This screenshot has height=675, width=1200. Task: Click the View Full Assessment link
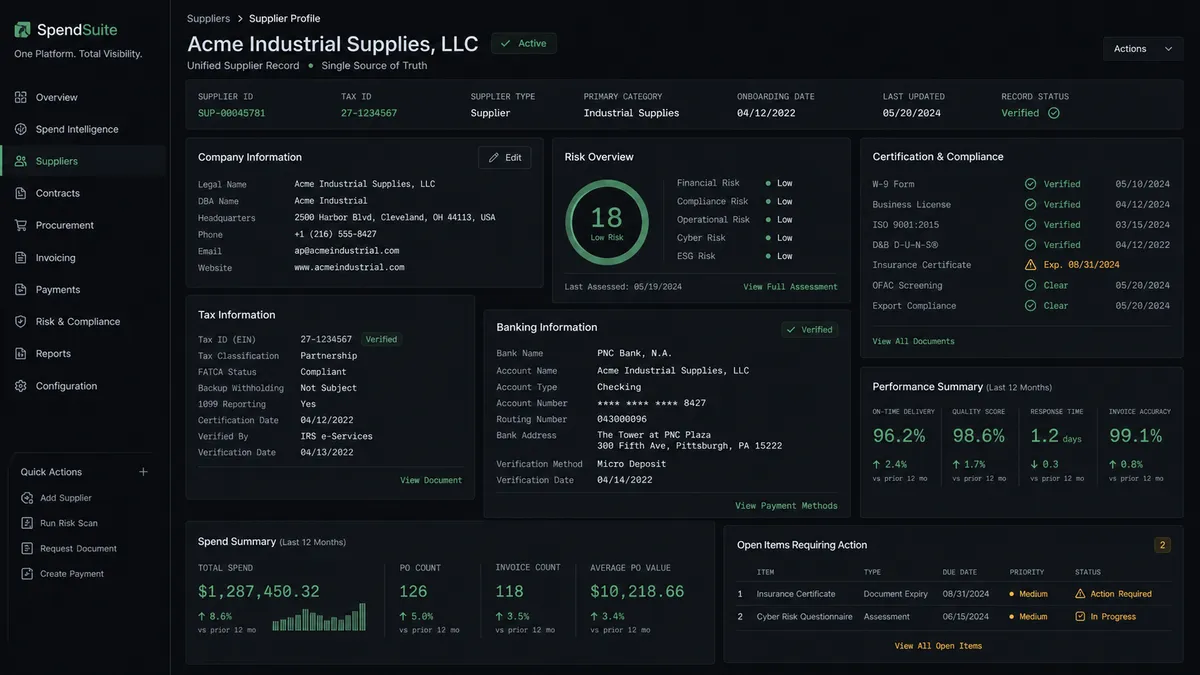coord(790,287)
